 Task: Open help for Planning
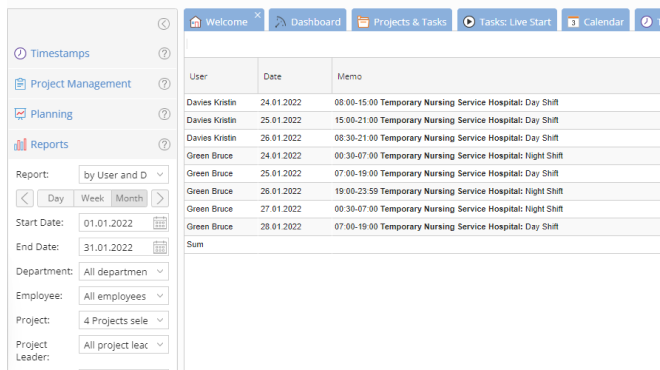(x=164, y=114)
